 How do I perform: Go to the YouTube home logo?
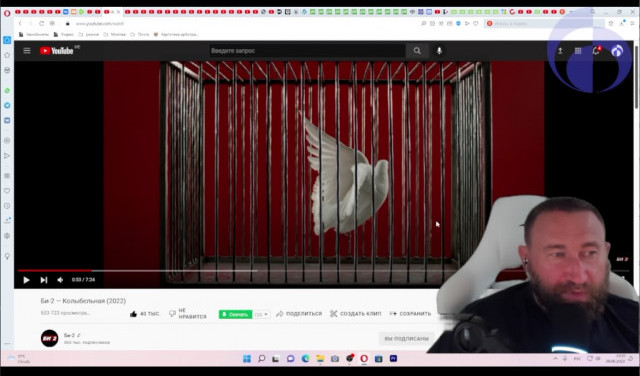[57, 51]
